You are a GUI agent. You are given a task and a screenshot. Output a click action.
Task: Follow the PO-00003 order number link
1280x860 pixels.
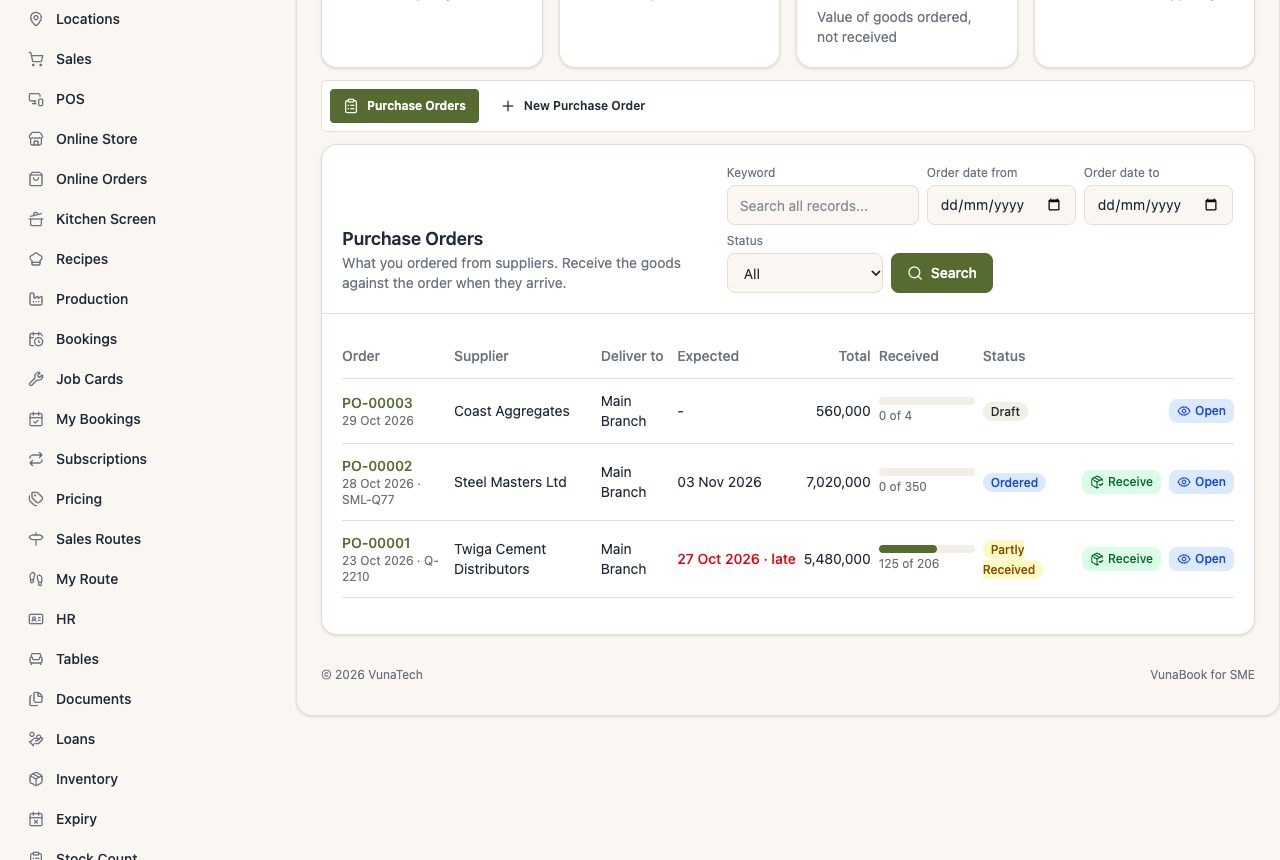pyautogui.click(x=377, y=403)
